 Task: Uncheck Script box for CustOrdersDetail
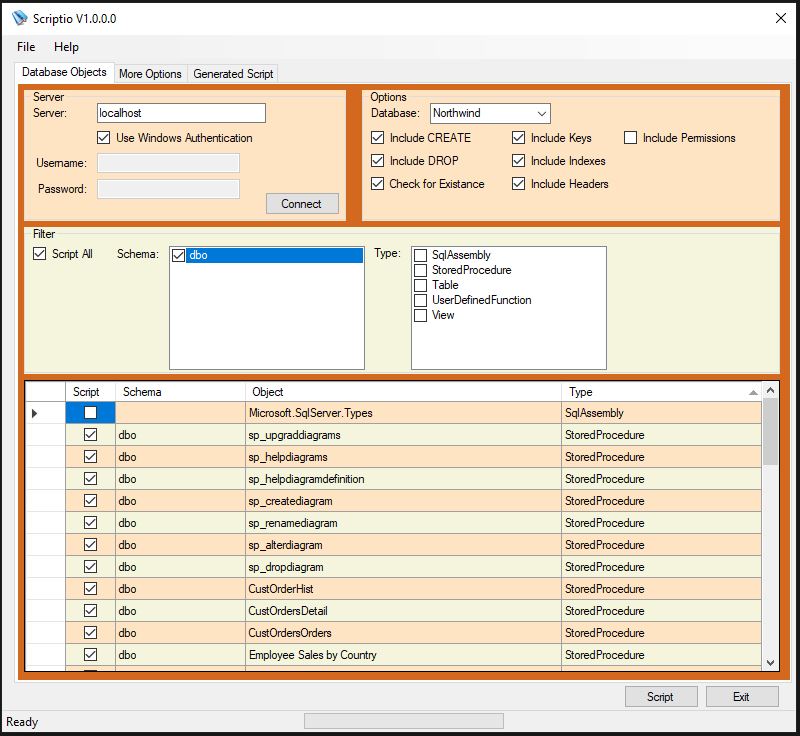(x=90, y=611)
